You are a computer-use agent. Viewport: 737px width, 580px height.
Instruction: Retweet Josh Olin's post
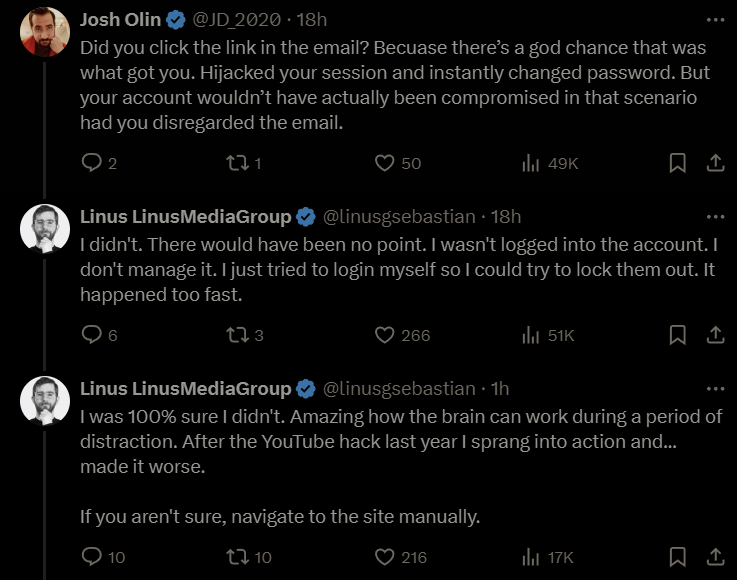click(238, 163)
